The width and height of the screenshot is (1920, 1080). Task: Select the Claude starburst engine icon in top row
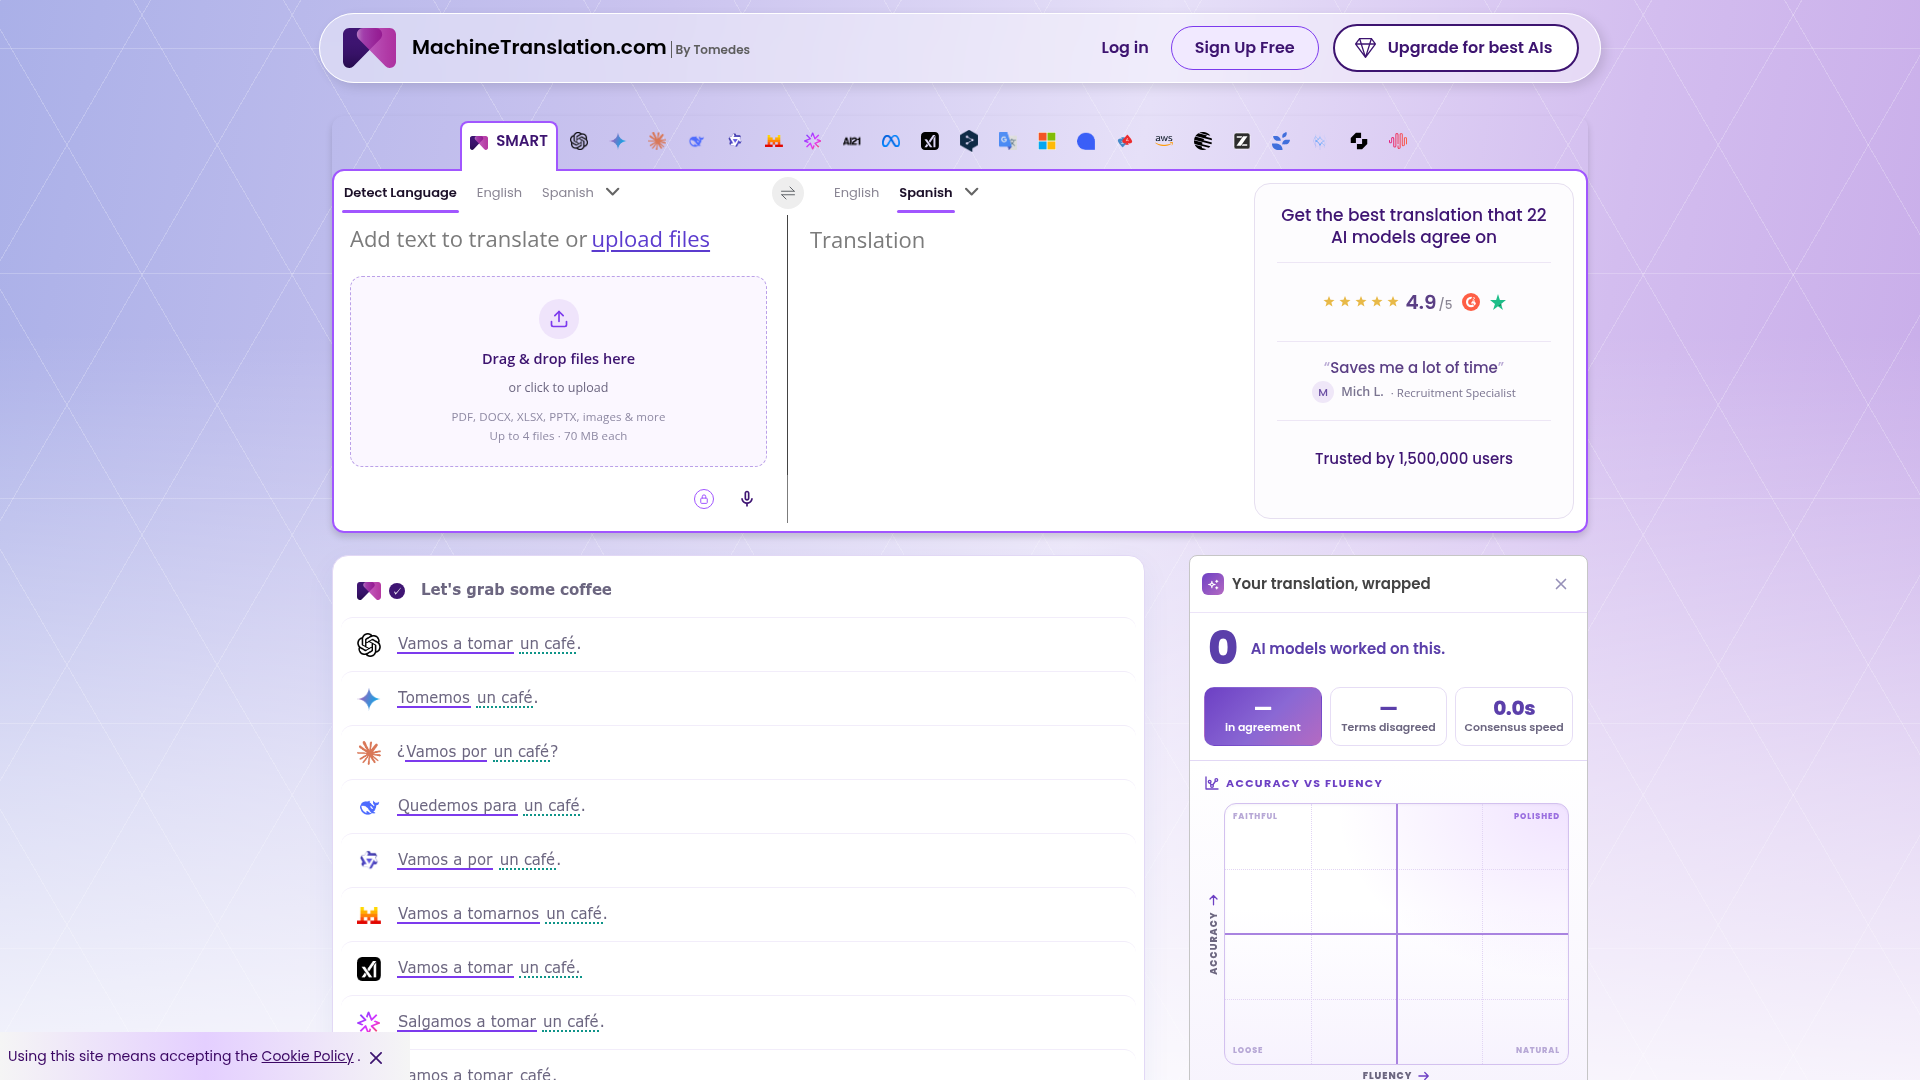pyautogui.click(x=657, y=141)
